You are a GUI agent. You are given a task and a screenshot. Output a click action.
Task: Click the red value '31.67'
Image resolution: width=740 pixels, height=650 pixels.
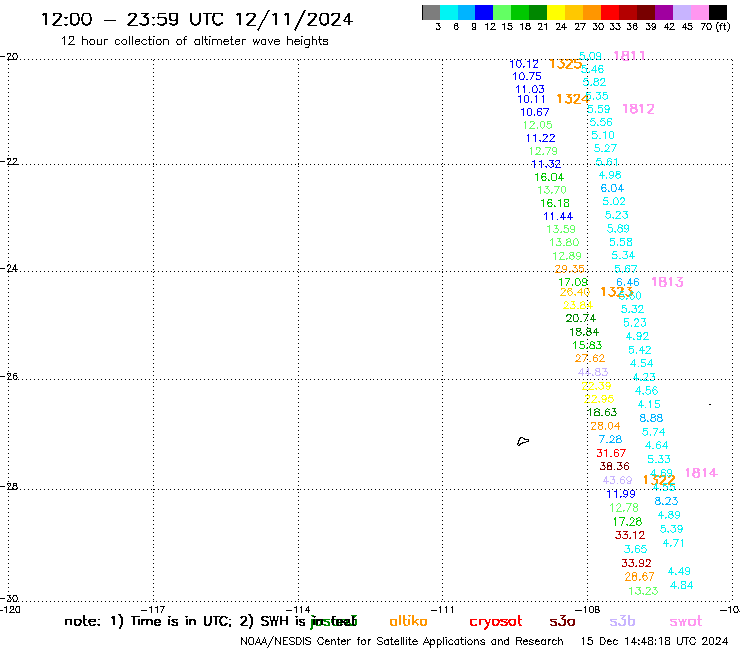pyautogui.click(x=611, y=453)
